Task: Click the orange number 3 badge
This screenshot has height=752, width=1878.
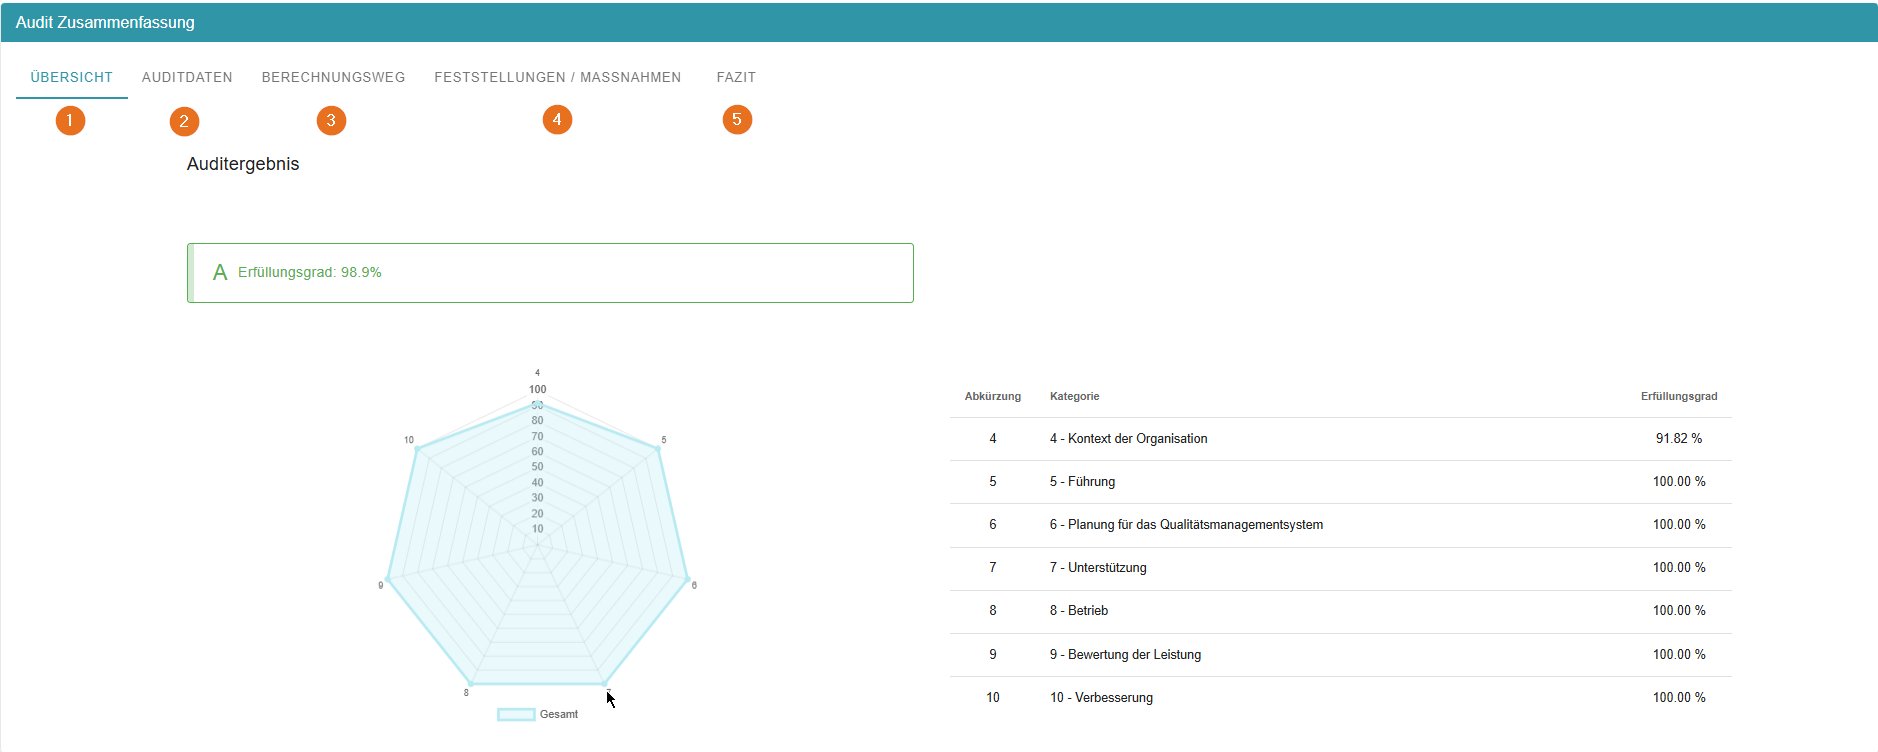Action: (331, 121)
